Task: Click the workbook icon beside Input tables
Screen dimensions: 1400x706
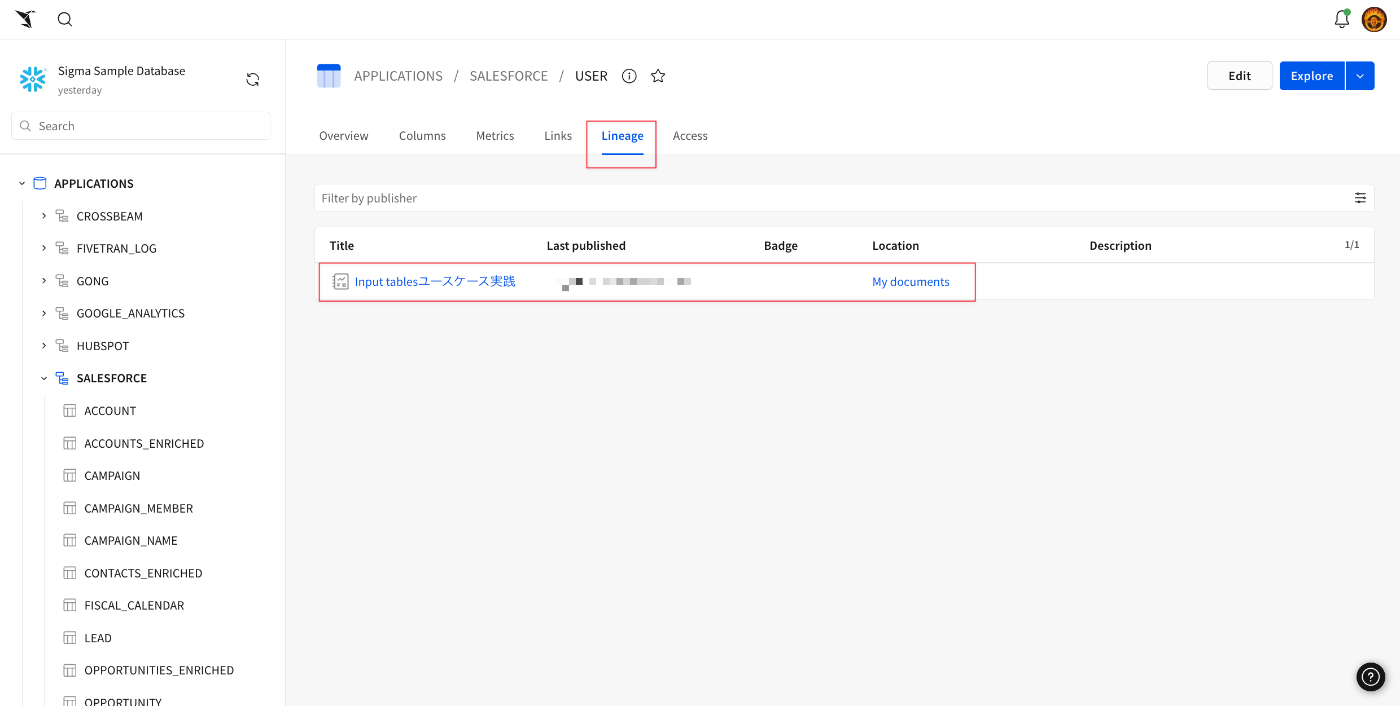Action: pos(341,282)
